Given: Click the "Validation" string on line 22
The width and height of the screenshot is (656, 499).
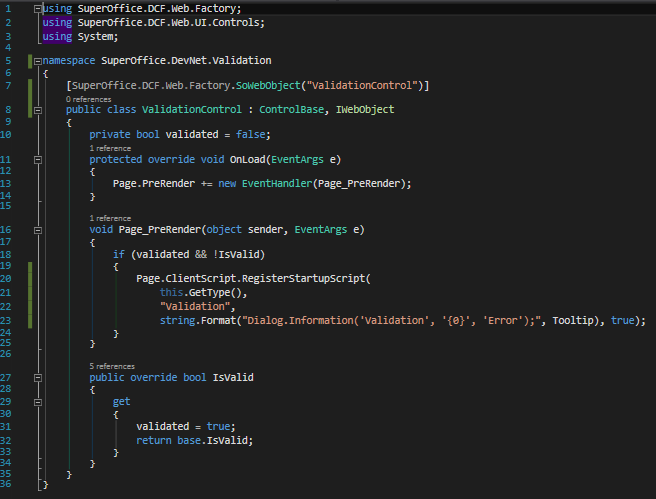Looking at the screenshot, I should (x=195, y=307).
